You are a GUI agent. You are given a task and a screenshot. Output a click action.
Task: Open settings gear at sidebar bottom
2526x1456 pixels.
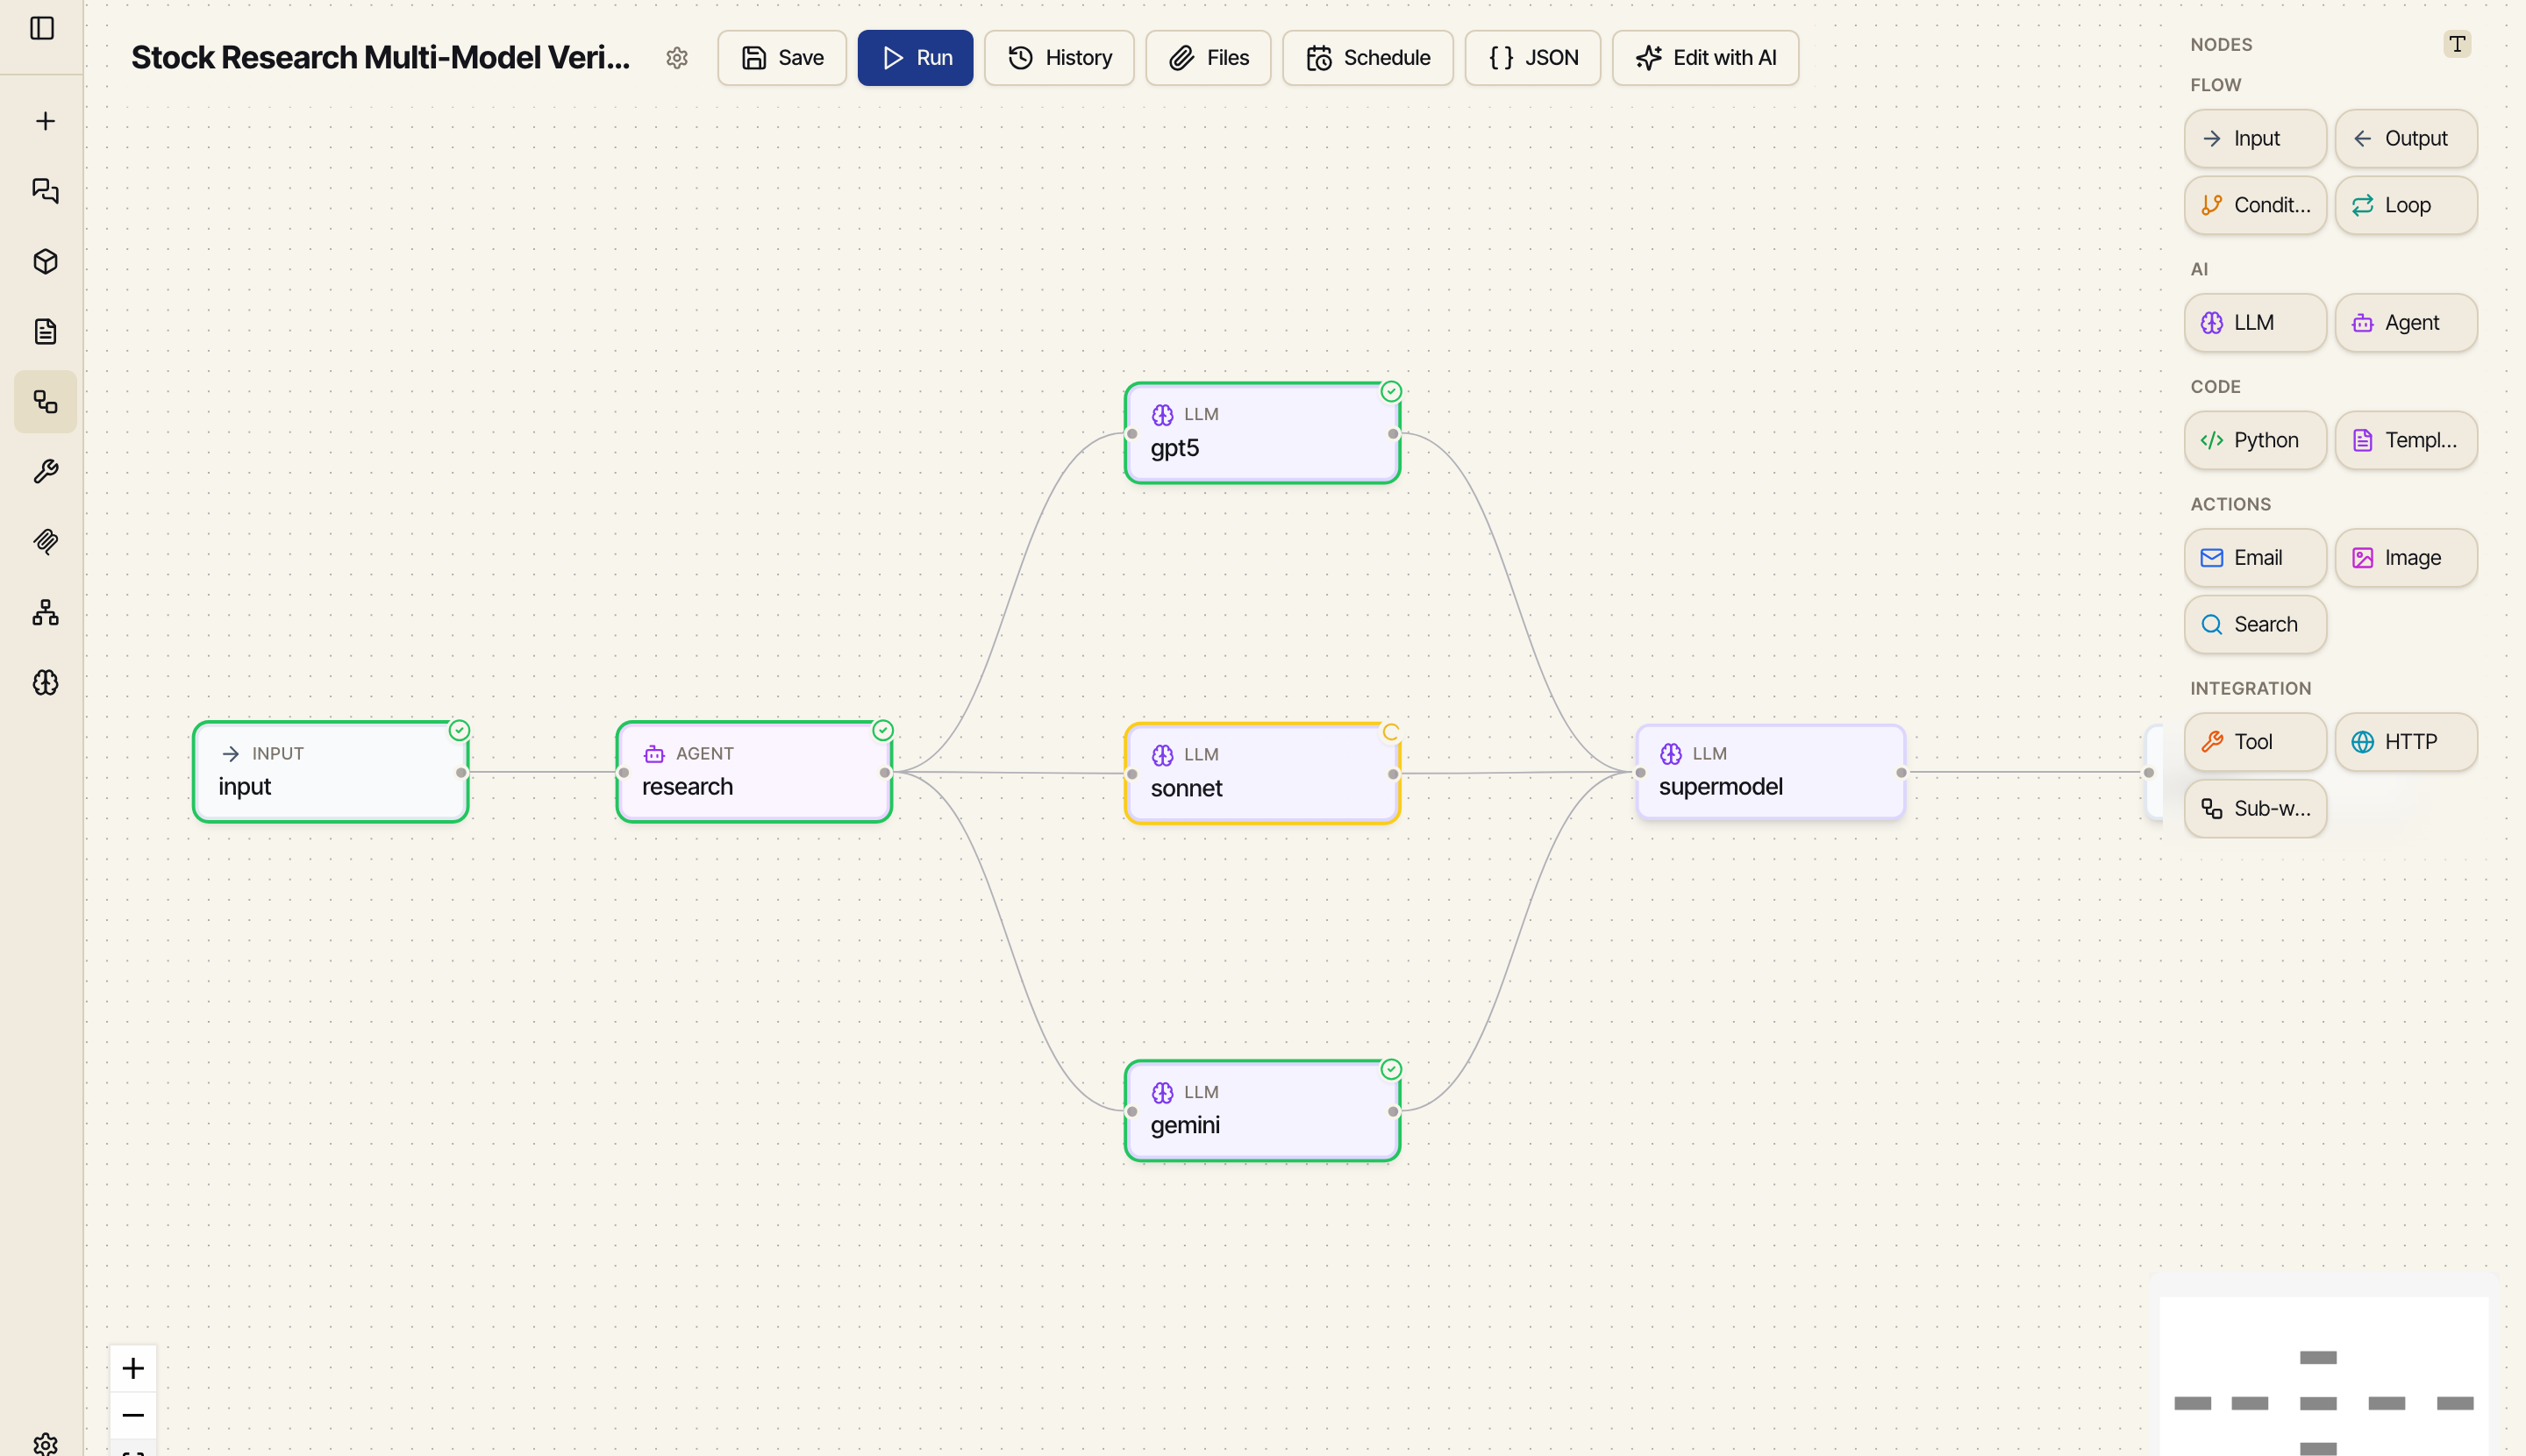click(x=45, y=1443)
